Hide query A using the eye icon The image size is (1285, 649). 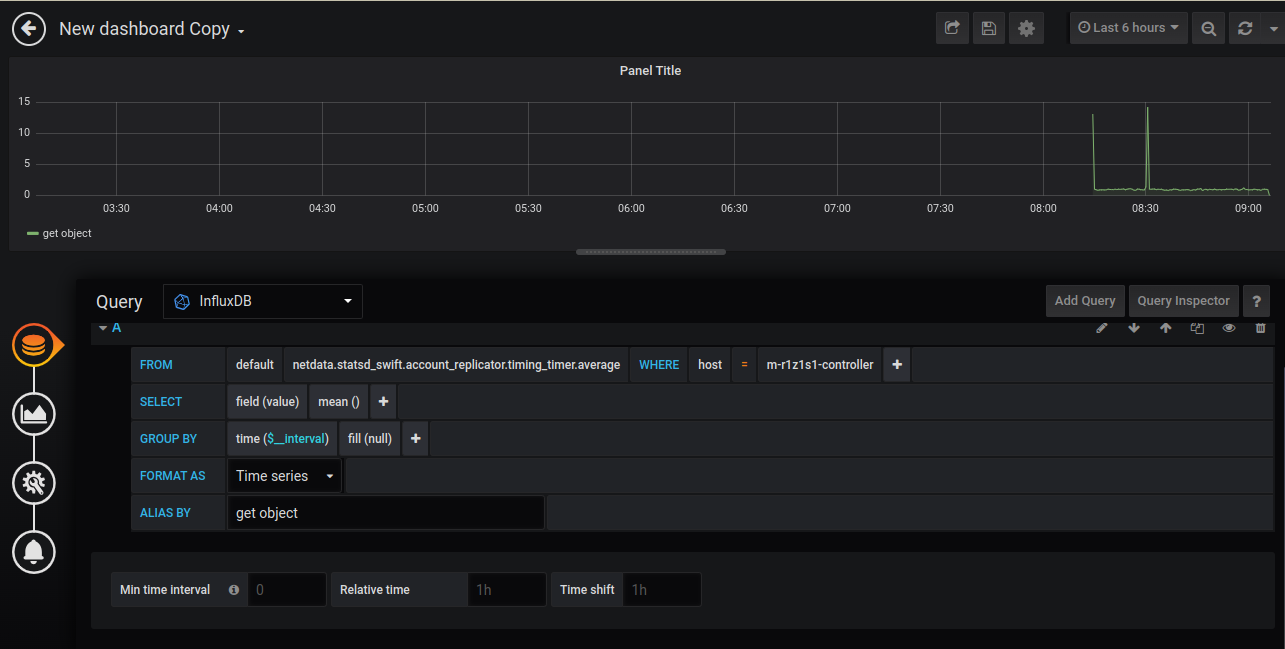1229,328
